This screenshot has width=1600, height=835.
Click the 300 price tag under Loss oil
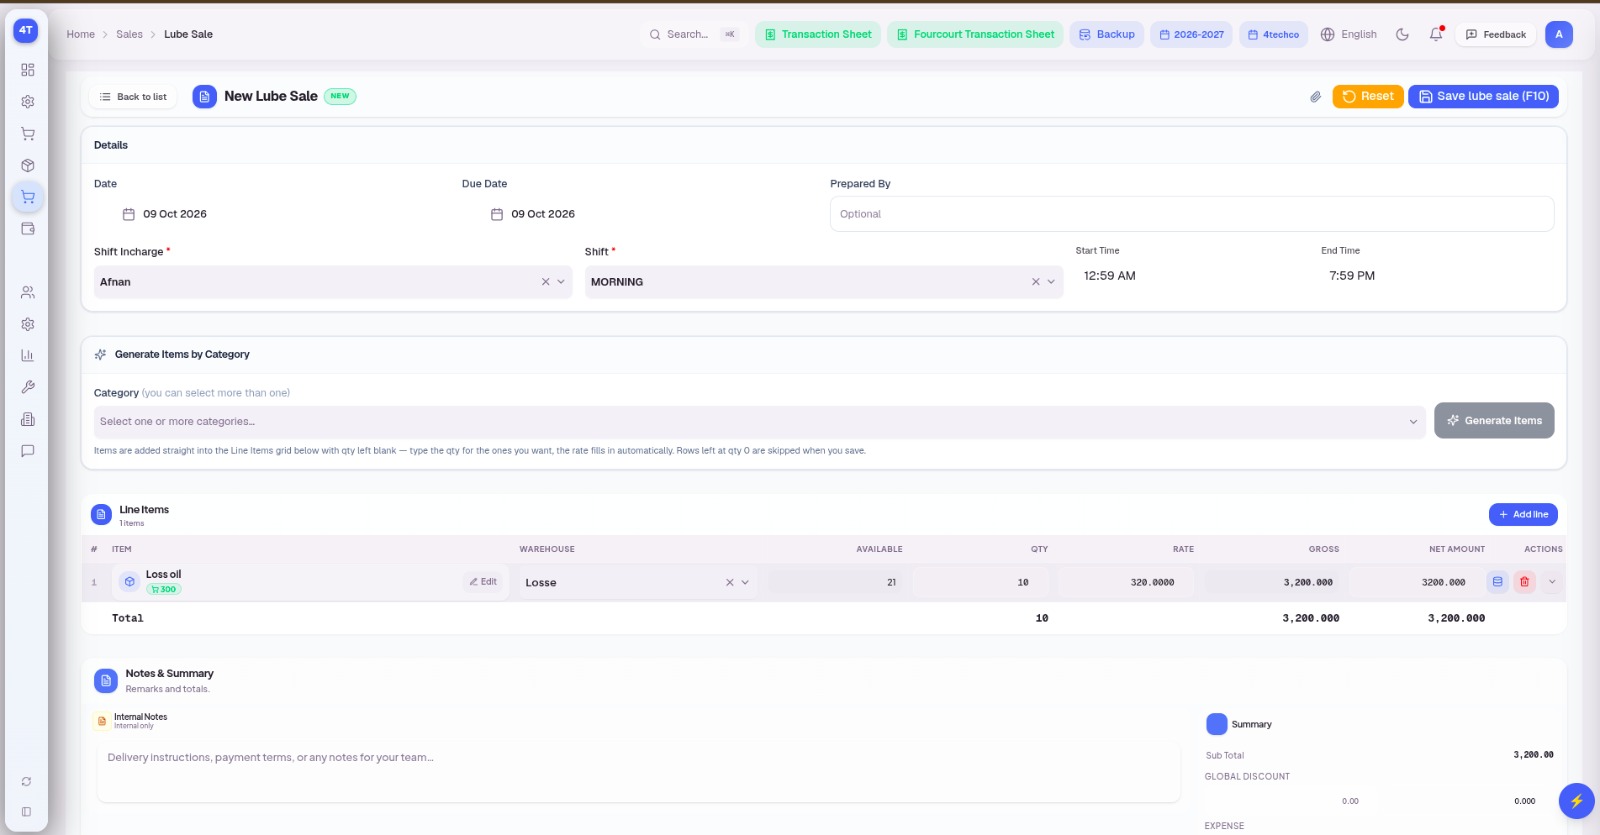(164, 590)
